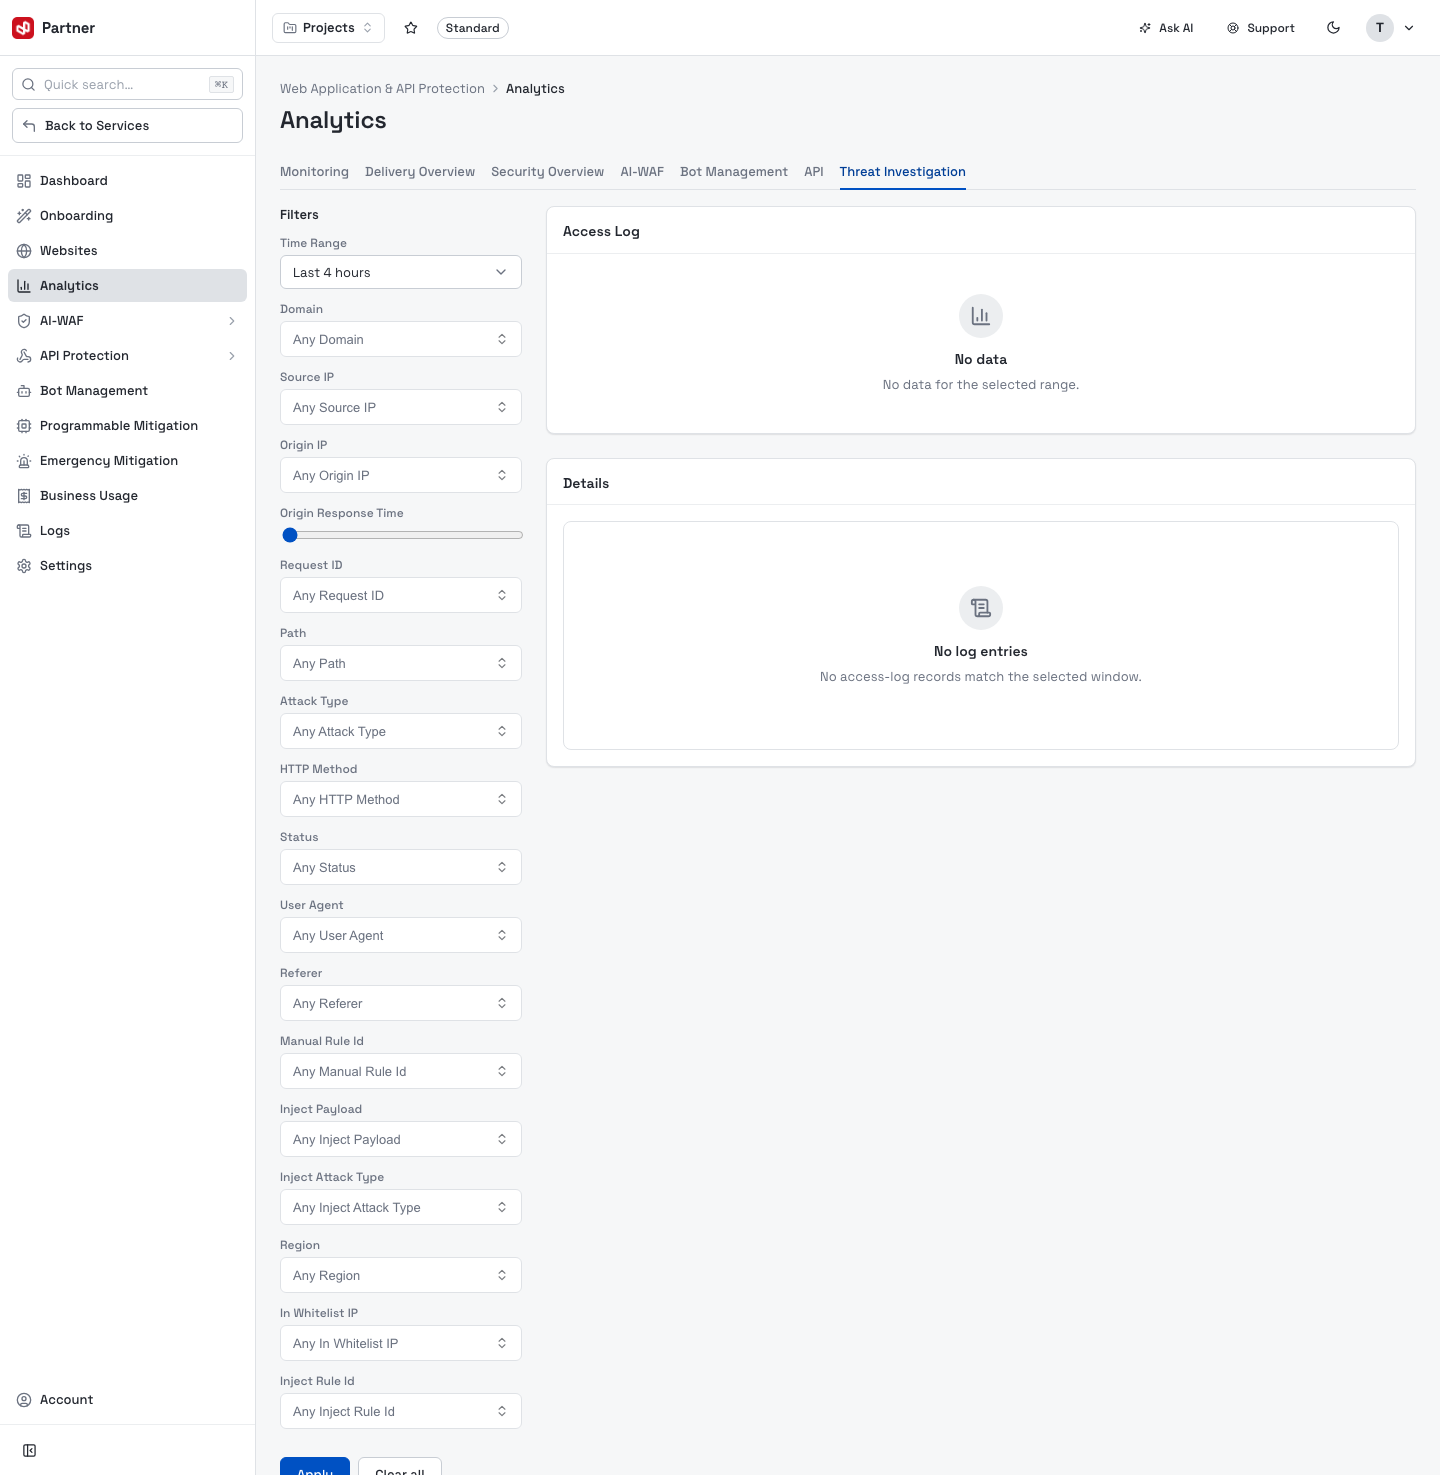Click the search magnifier icon
The width and height of the screenshot is (1440, 1475).
(29, 85)
